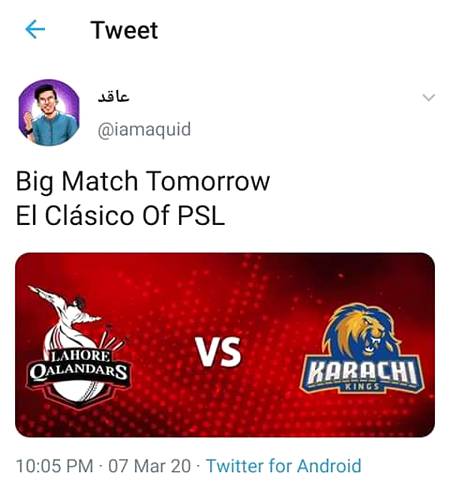Go back using the blue arrow
This screenshot has height=492, width=450.
(x=35, y=29)
